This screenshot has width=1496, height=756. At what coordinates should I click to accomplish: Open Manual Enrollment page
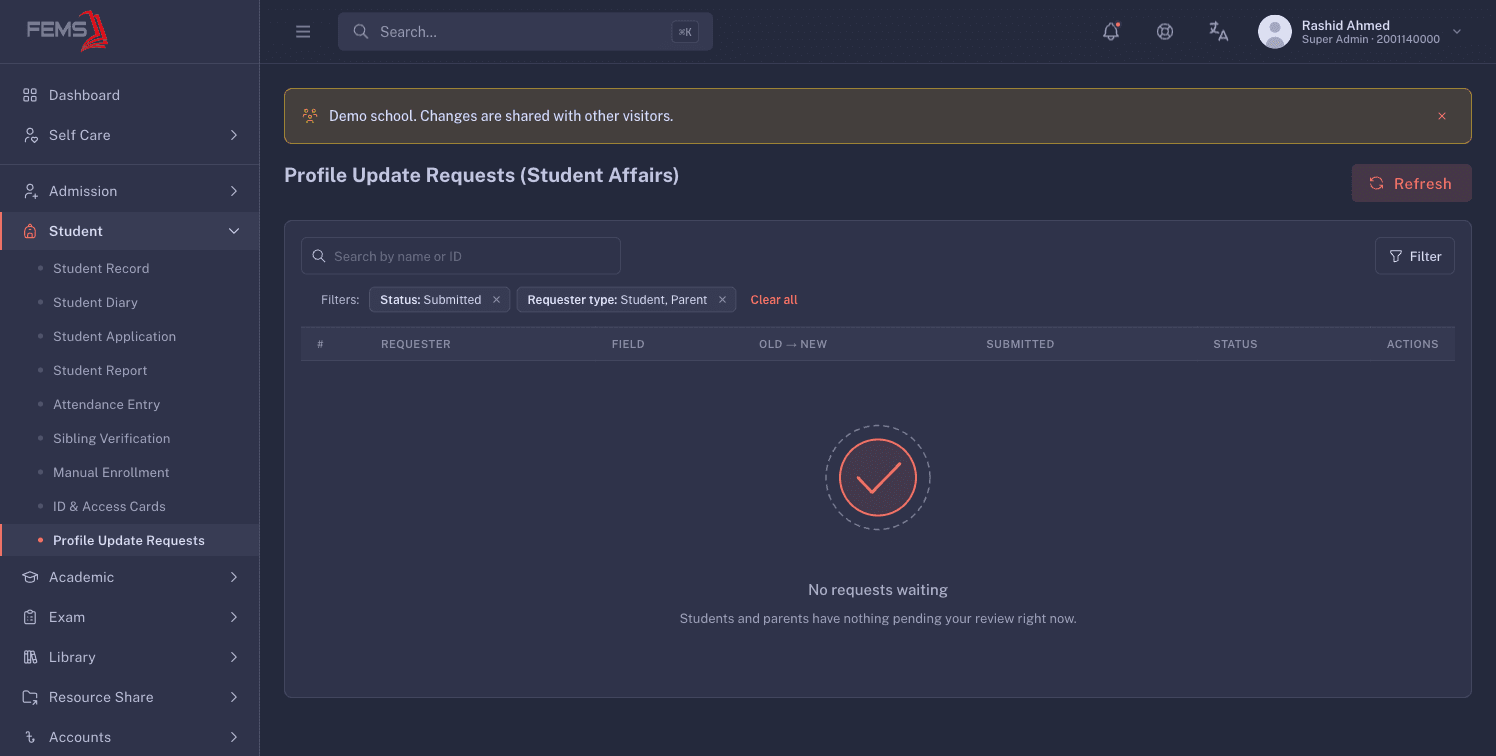130,472
